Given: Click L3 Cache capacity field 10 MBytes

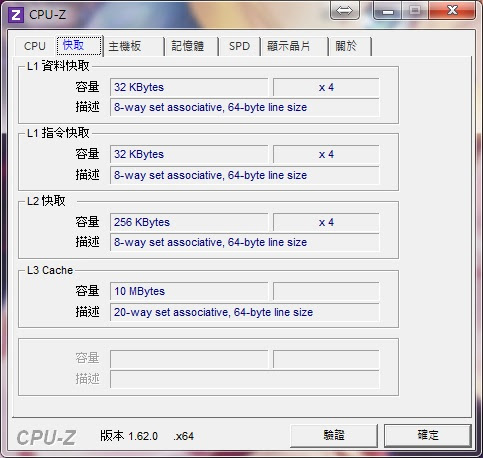Looking at the screenshot, I should click(x=189, y=291).
